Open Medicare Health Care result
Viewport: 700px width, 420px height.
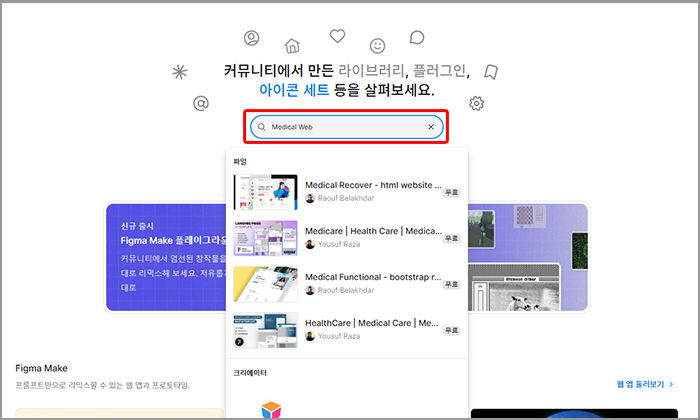click(x=347, y=238)
